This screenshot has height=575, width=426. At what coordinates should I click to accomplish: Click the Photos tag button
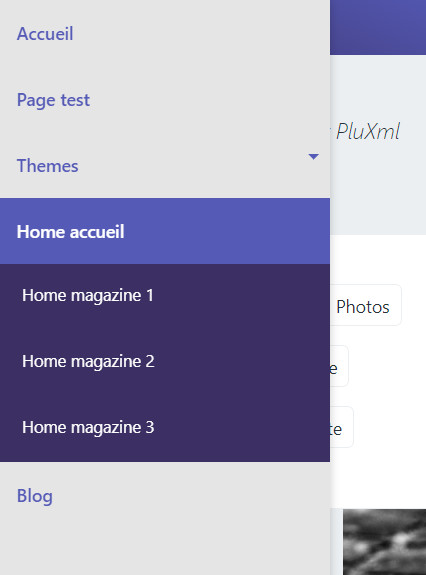(366, 305)
